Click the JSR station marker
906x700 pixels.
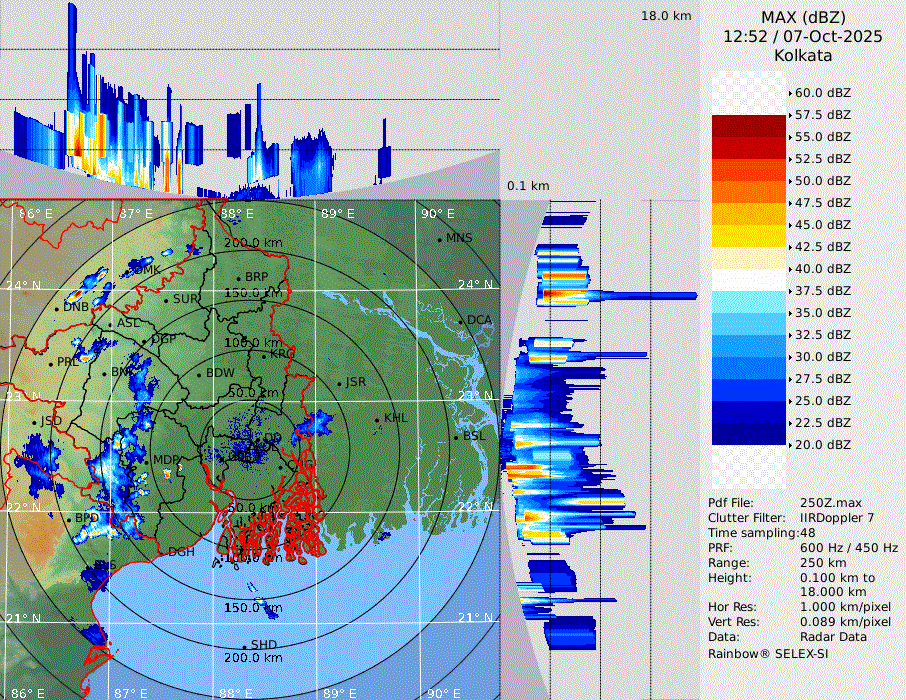pos(340,383)
